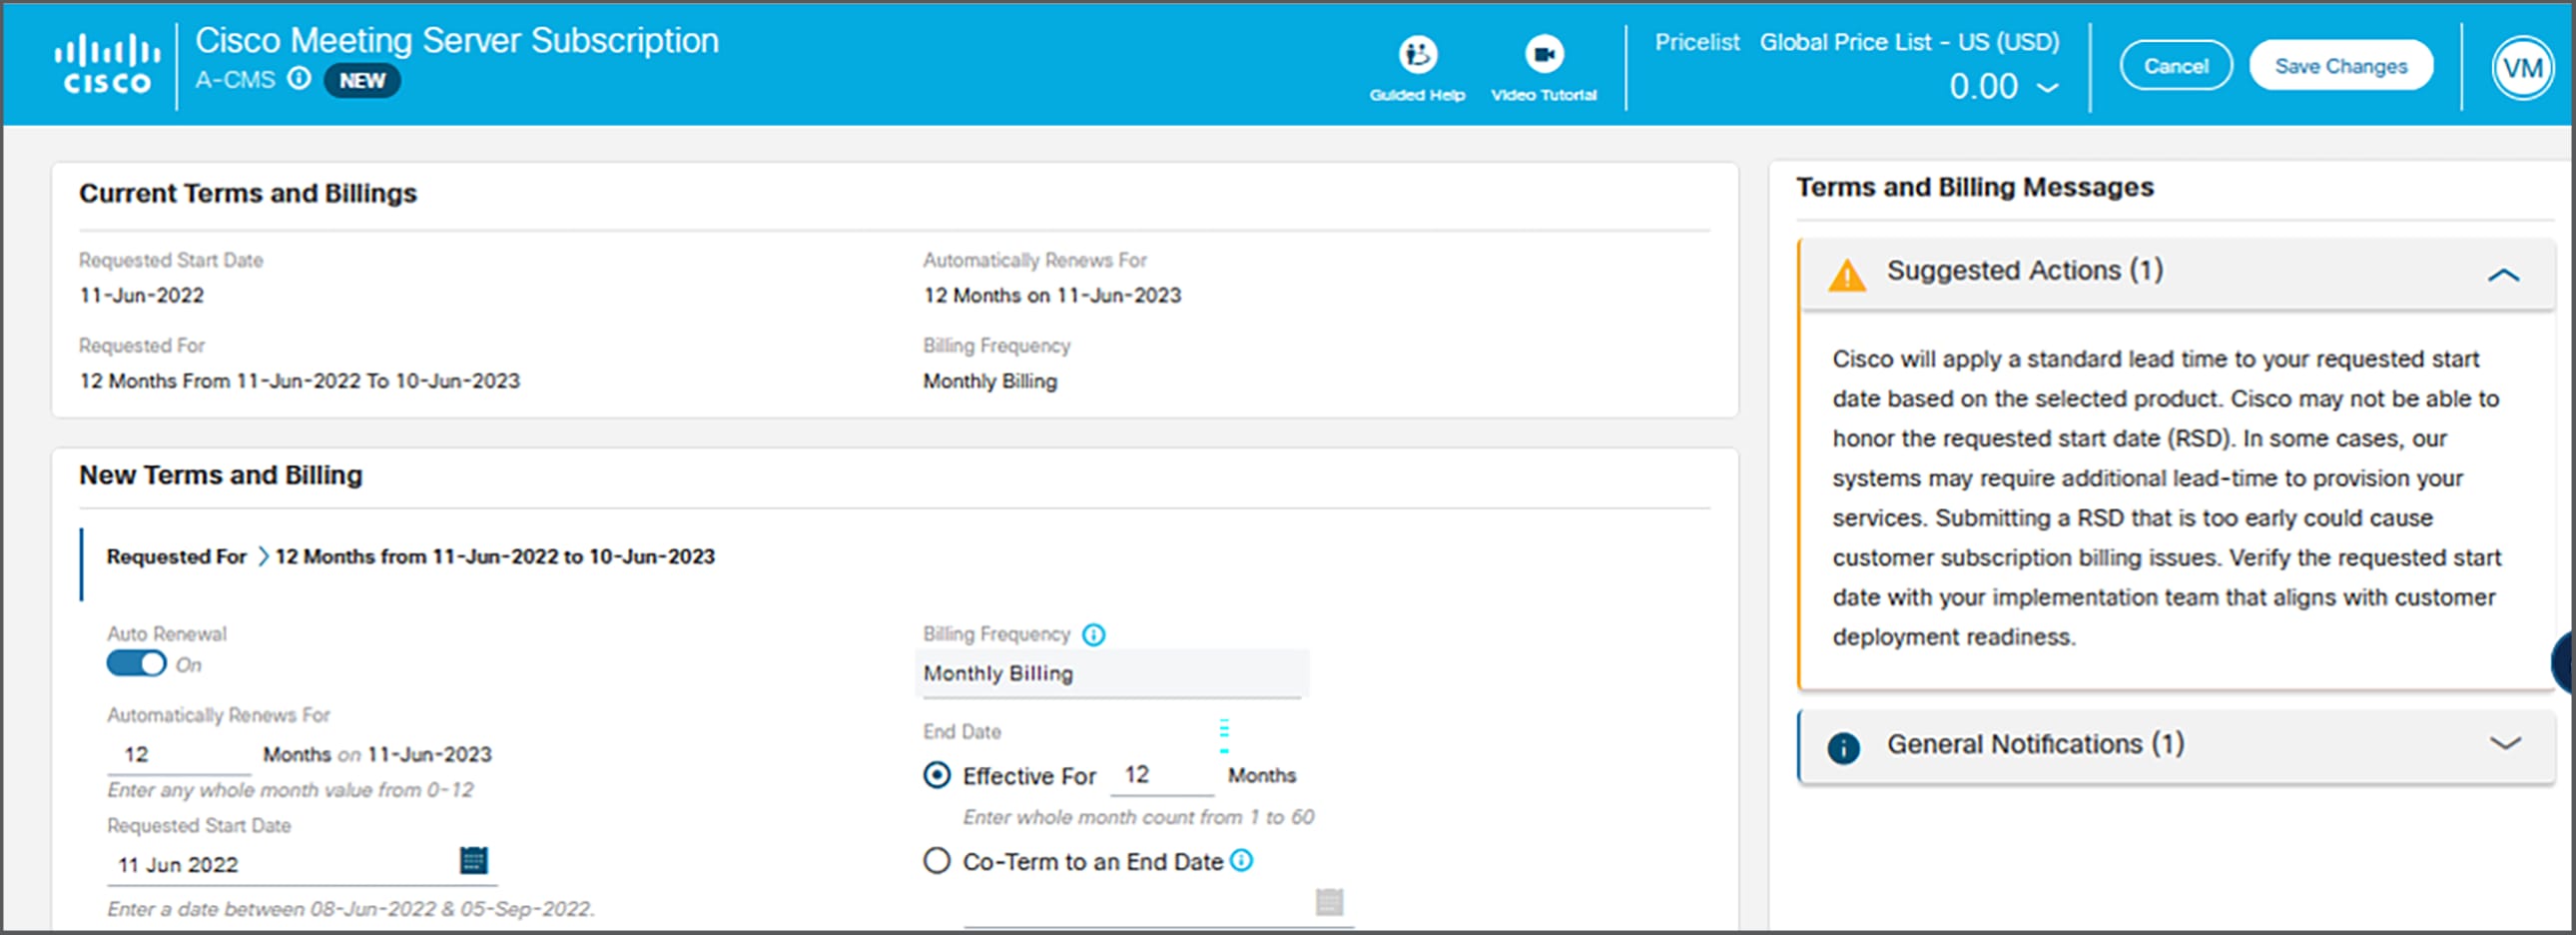Edit the Automatically Renews For months field
The height and width of the screenshot is (935, 2576).
pyautogui.click(x=179, y=754)
